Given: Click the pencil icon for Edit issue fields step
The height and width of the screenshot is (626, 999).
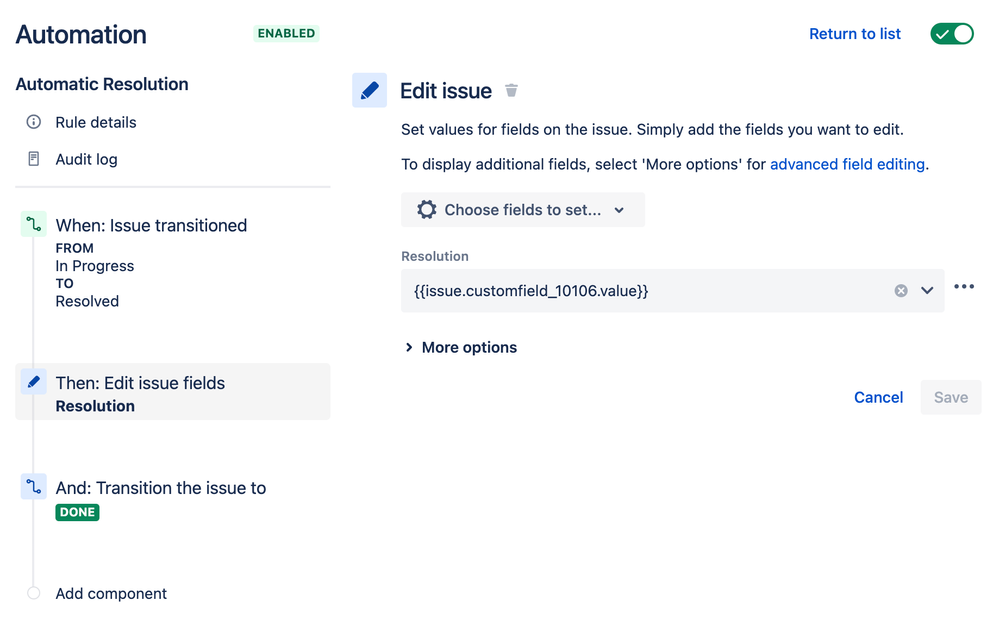Looking at the screenshot, I should 34,382.
